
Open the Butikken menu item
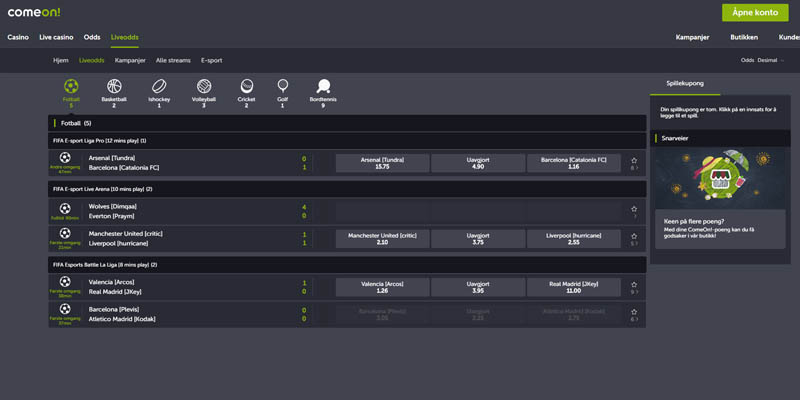[744, 37]
